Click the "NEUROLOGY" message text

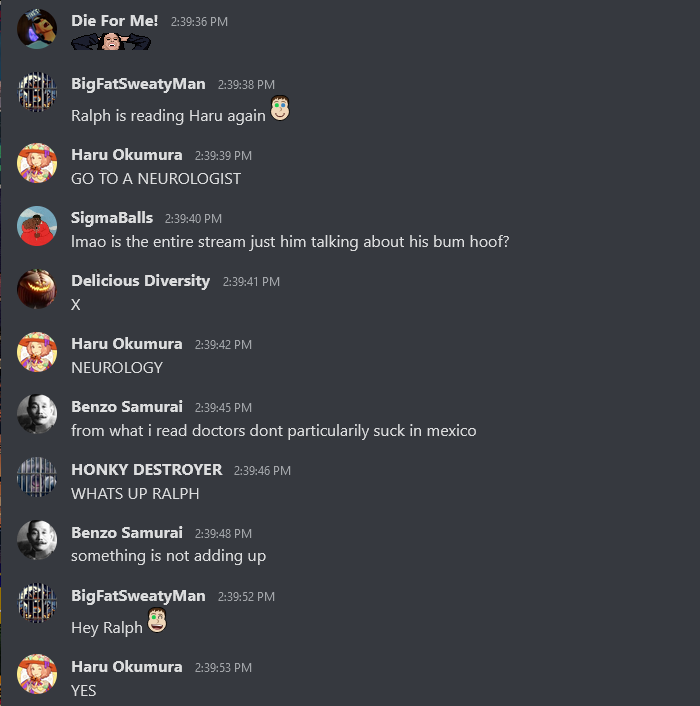[117, 368]
